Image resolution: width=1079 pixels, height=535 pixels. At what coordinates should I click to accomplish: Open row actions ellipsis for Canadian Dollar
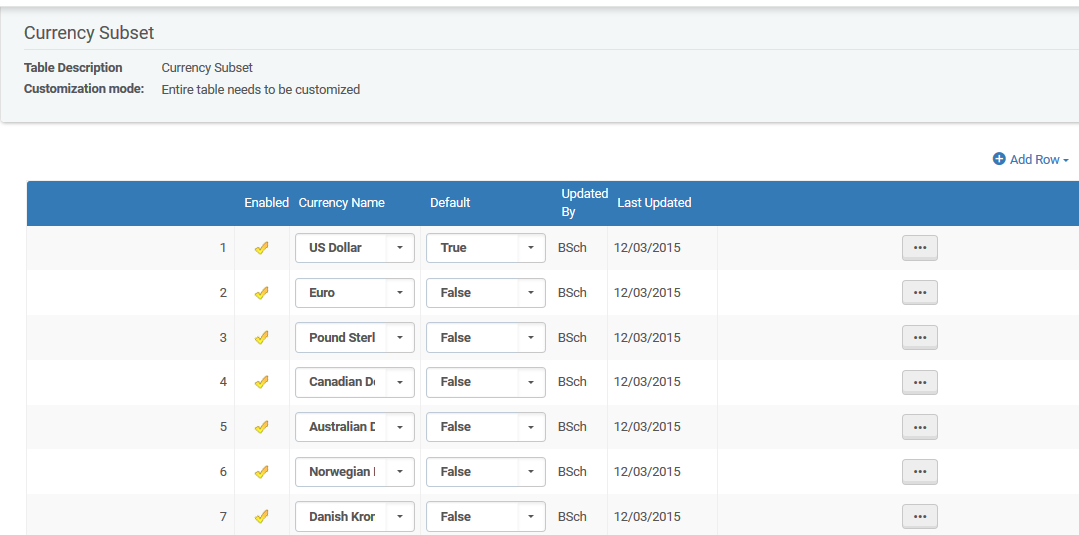(919, 382)
